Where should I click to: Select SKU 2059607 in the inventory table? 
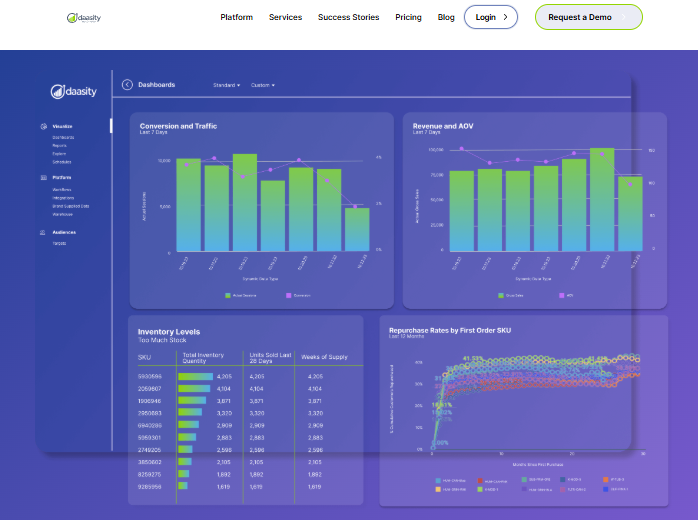[150, 389]
